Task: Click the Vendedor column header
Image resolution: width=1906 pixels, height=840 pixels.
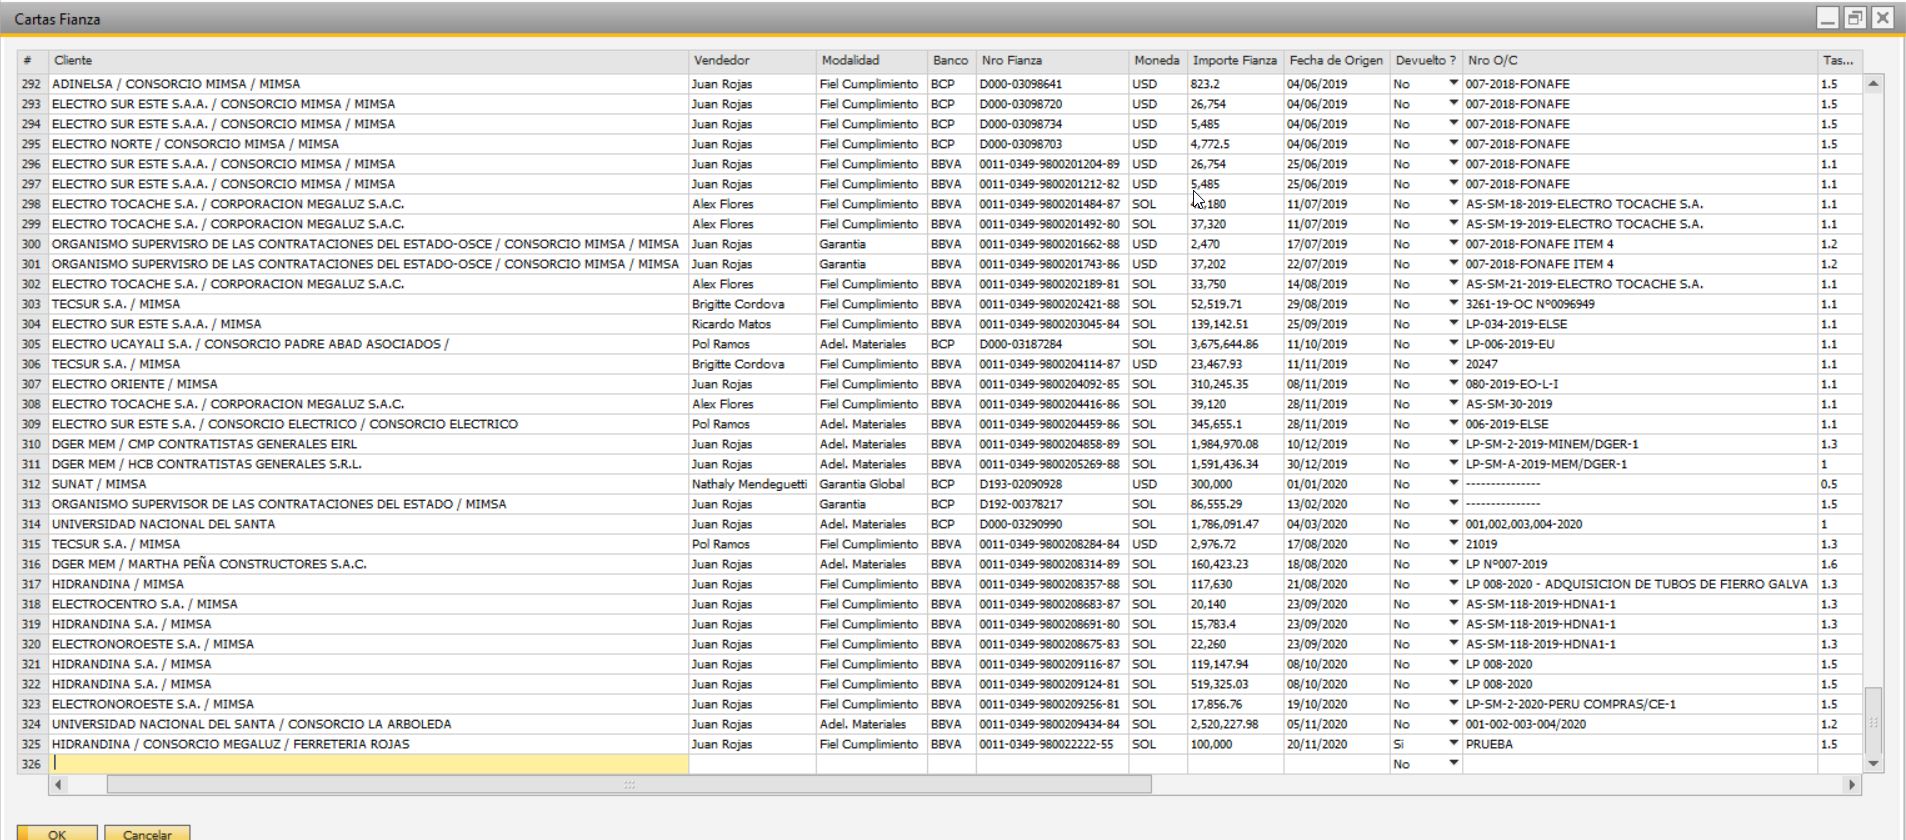Action: pyautogui.click(x=752, y=61)
